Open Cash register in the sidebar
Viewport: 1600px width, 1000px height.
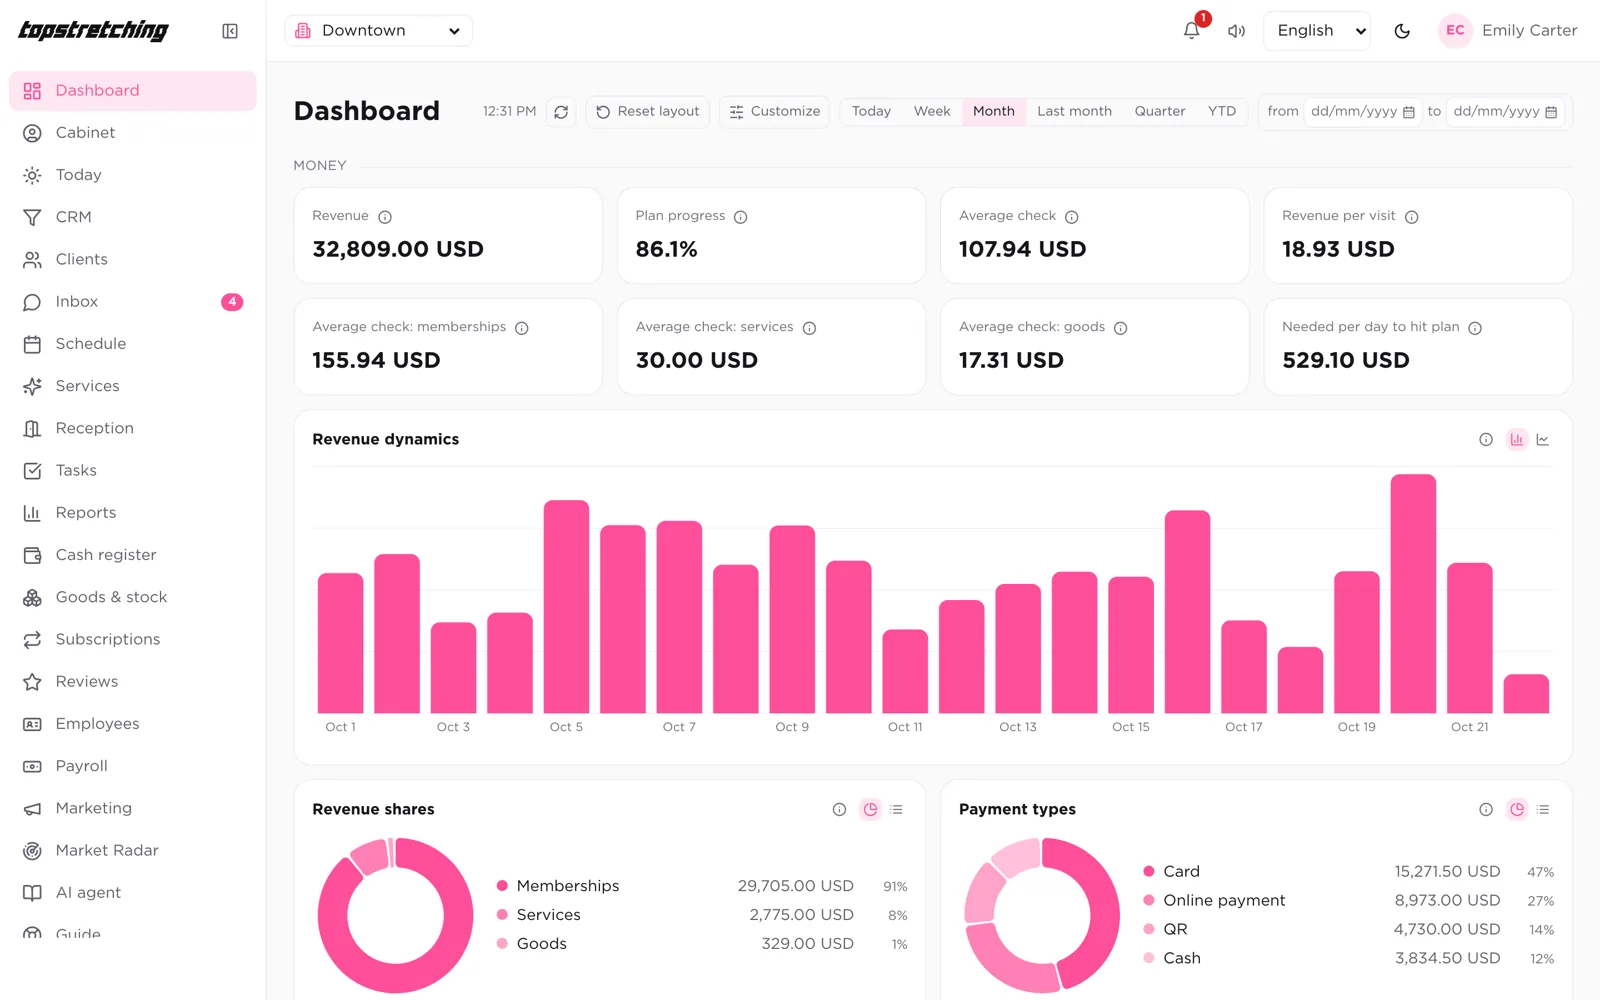[x=133, y=555]
